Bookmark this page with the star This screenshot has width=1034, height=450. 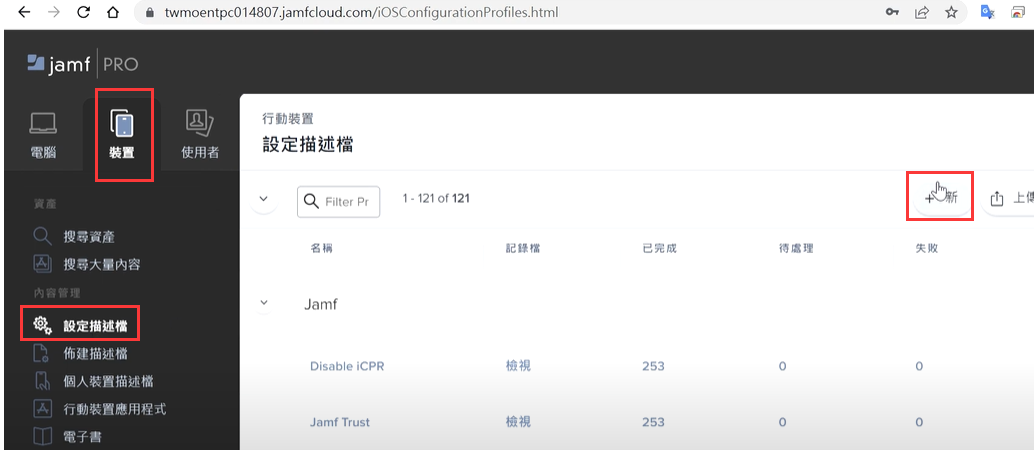(x=951, y=12)
